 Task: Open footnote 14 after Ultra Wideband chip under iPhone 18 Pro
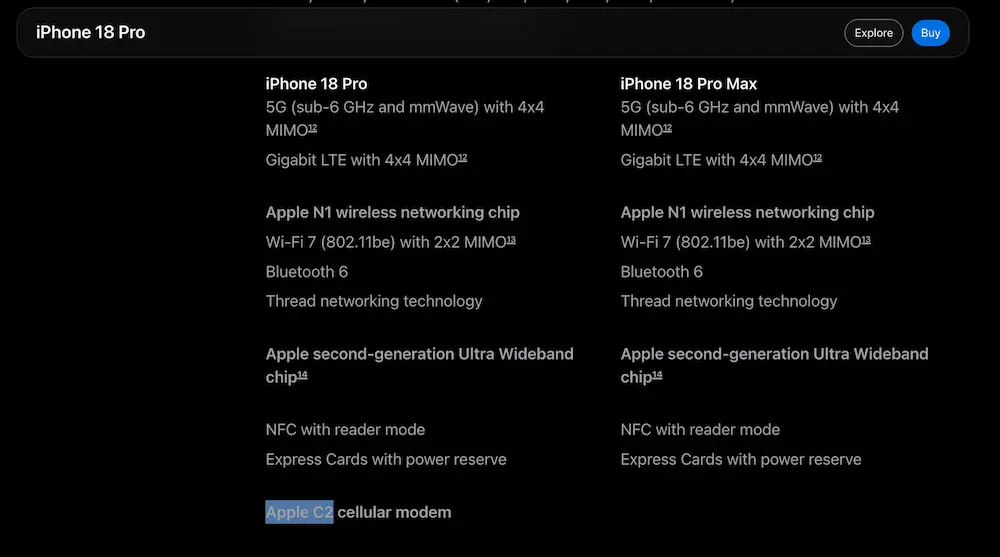[302, 375]
